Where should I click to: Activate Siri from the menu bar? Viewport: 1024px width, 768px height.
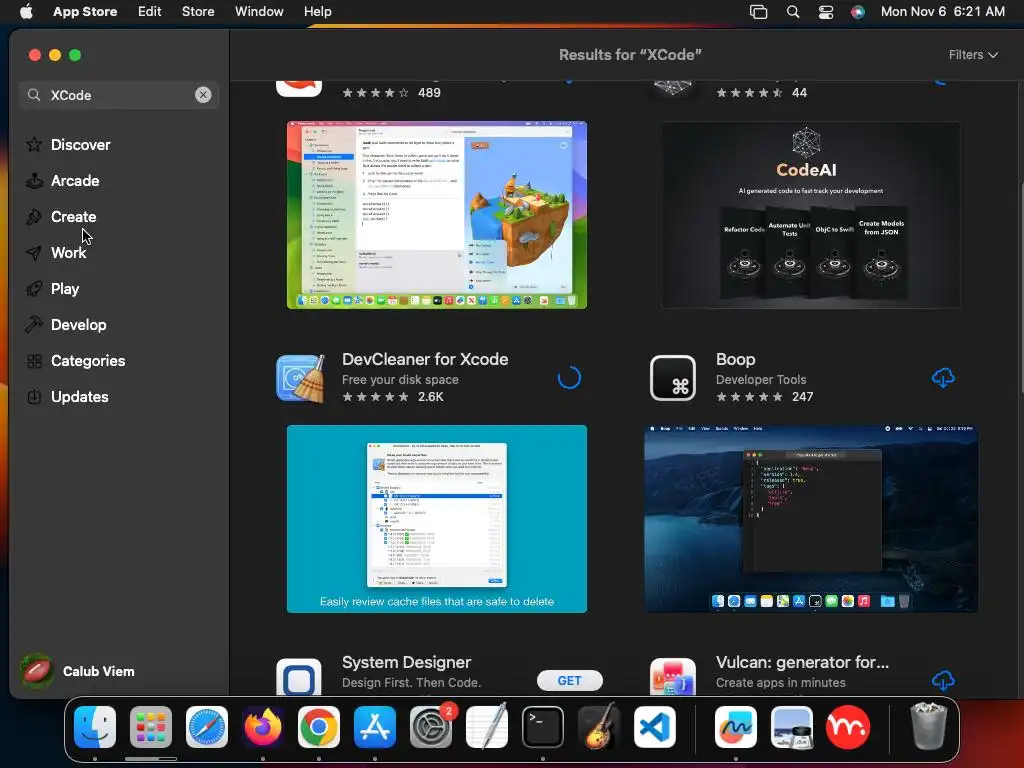pyautogui.click(x=857, y=11)
